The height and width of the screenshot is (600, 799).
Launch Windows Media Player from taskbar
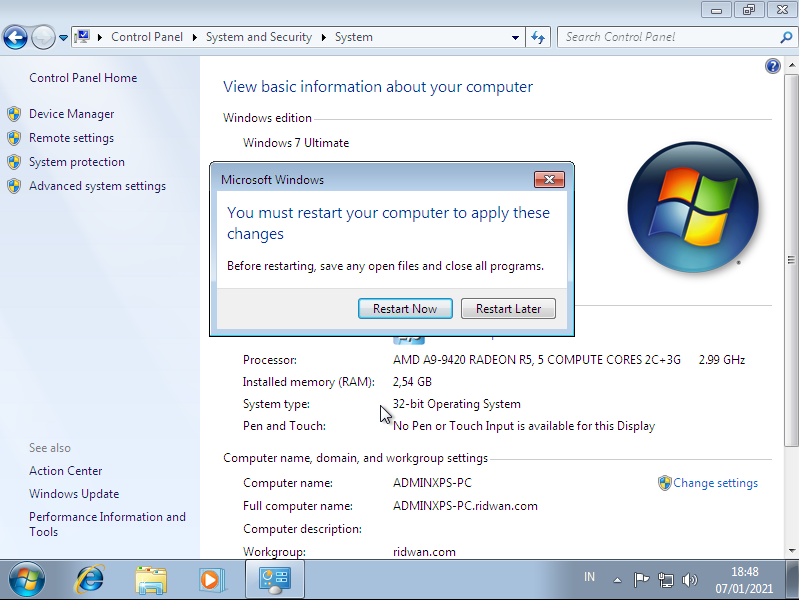211,580
